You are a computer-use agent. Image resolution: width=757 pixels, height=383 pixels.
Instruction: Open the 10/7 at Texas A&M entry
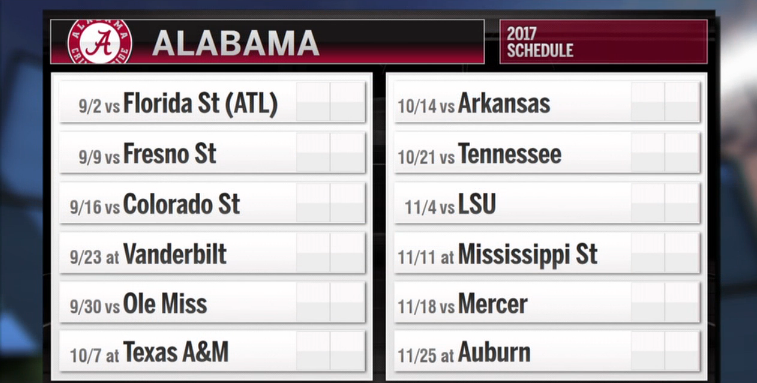click(212, 351)
